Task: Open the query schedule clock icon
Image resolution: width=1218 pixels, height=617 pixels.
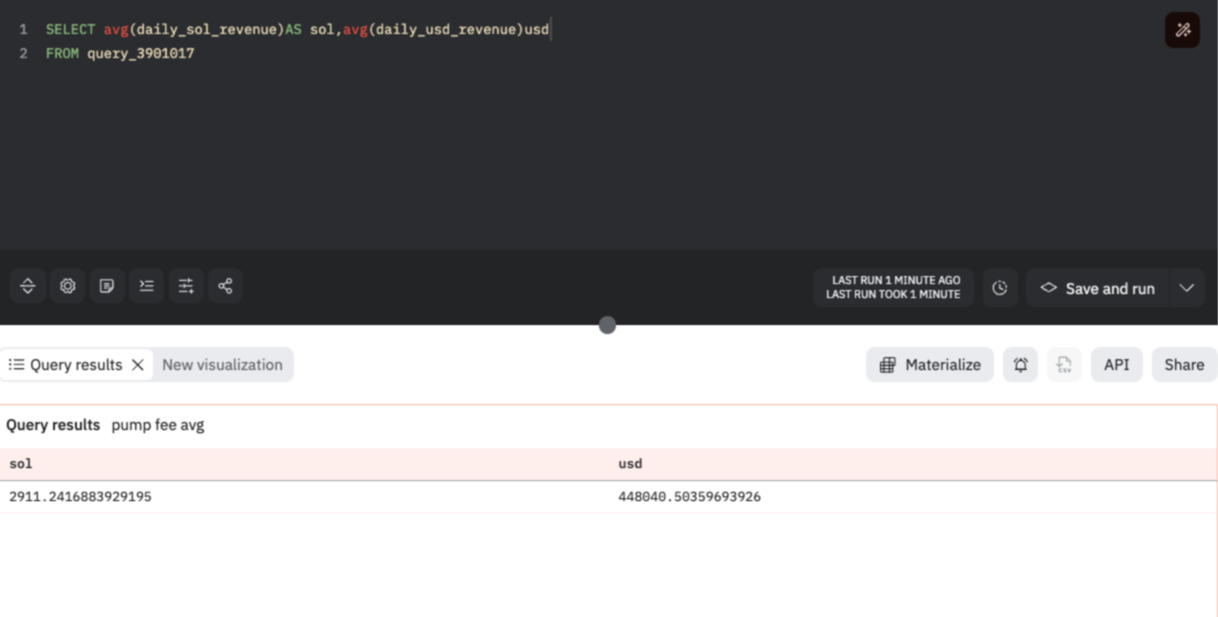Action: (x=1000, y=288)
